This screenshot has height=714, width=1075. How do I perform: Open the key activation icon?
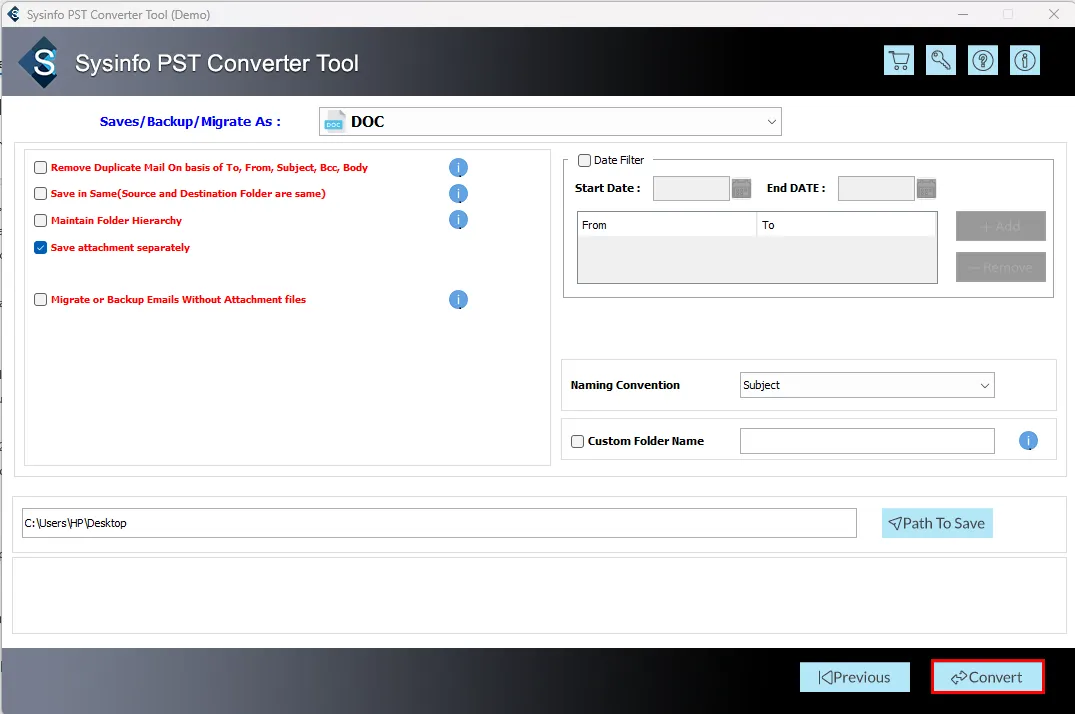coord(941,61)
